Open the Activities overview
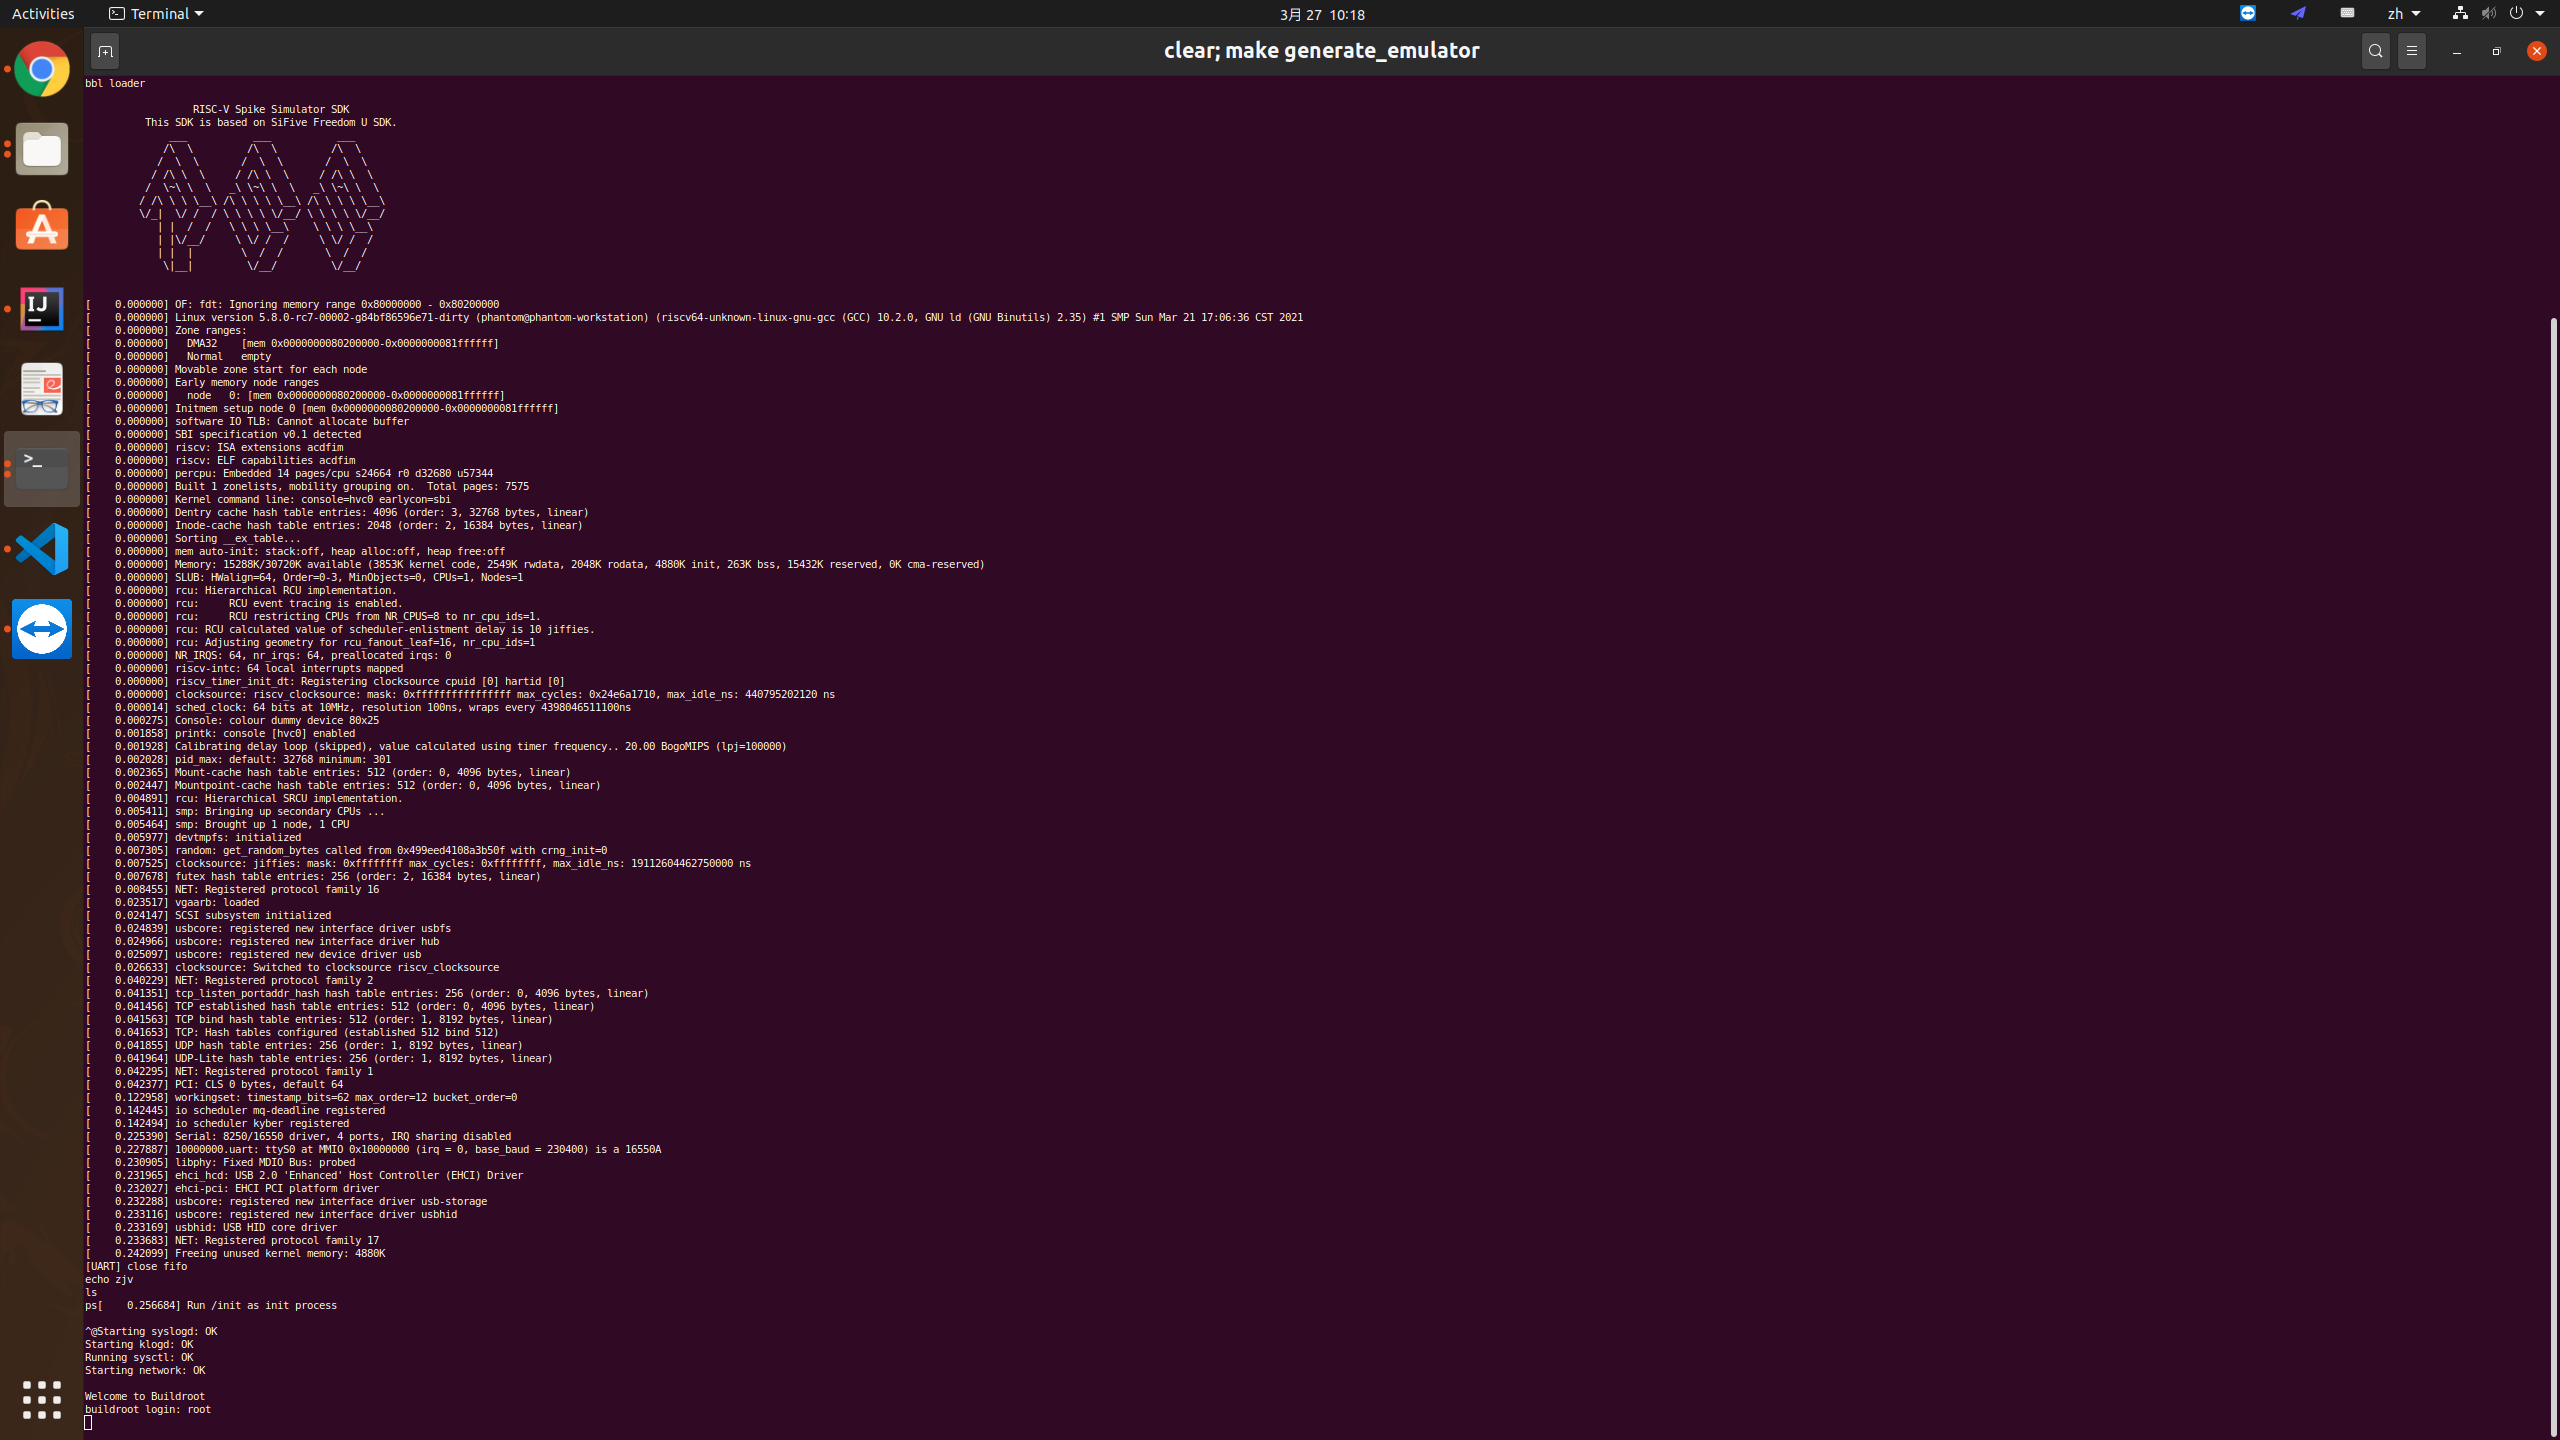Screen dimensions: 2560x1440 coord(43,14)
